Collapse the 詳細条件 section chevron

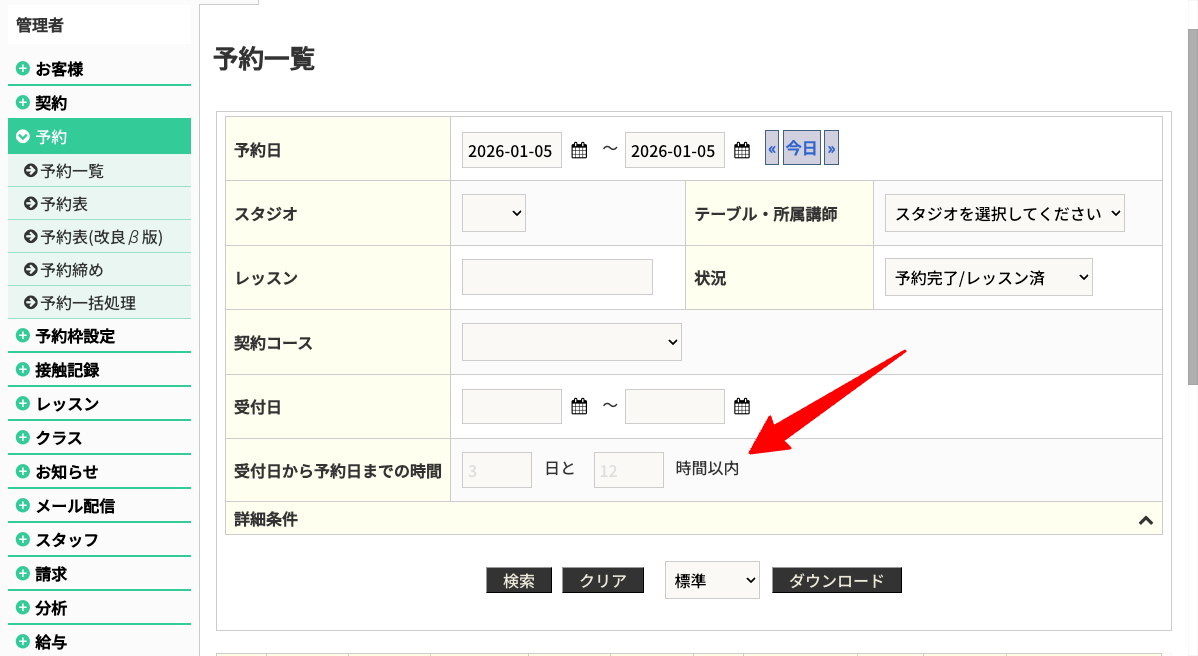(1146, 520)
